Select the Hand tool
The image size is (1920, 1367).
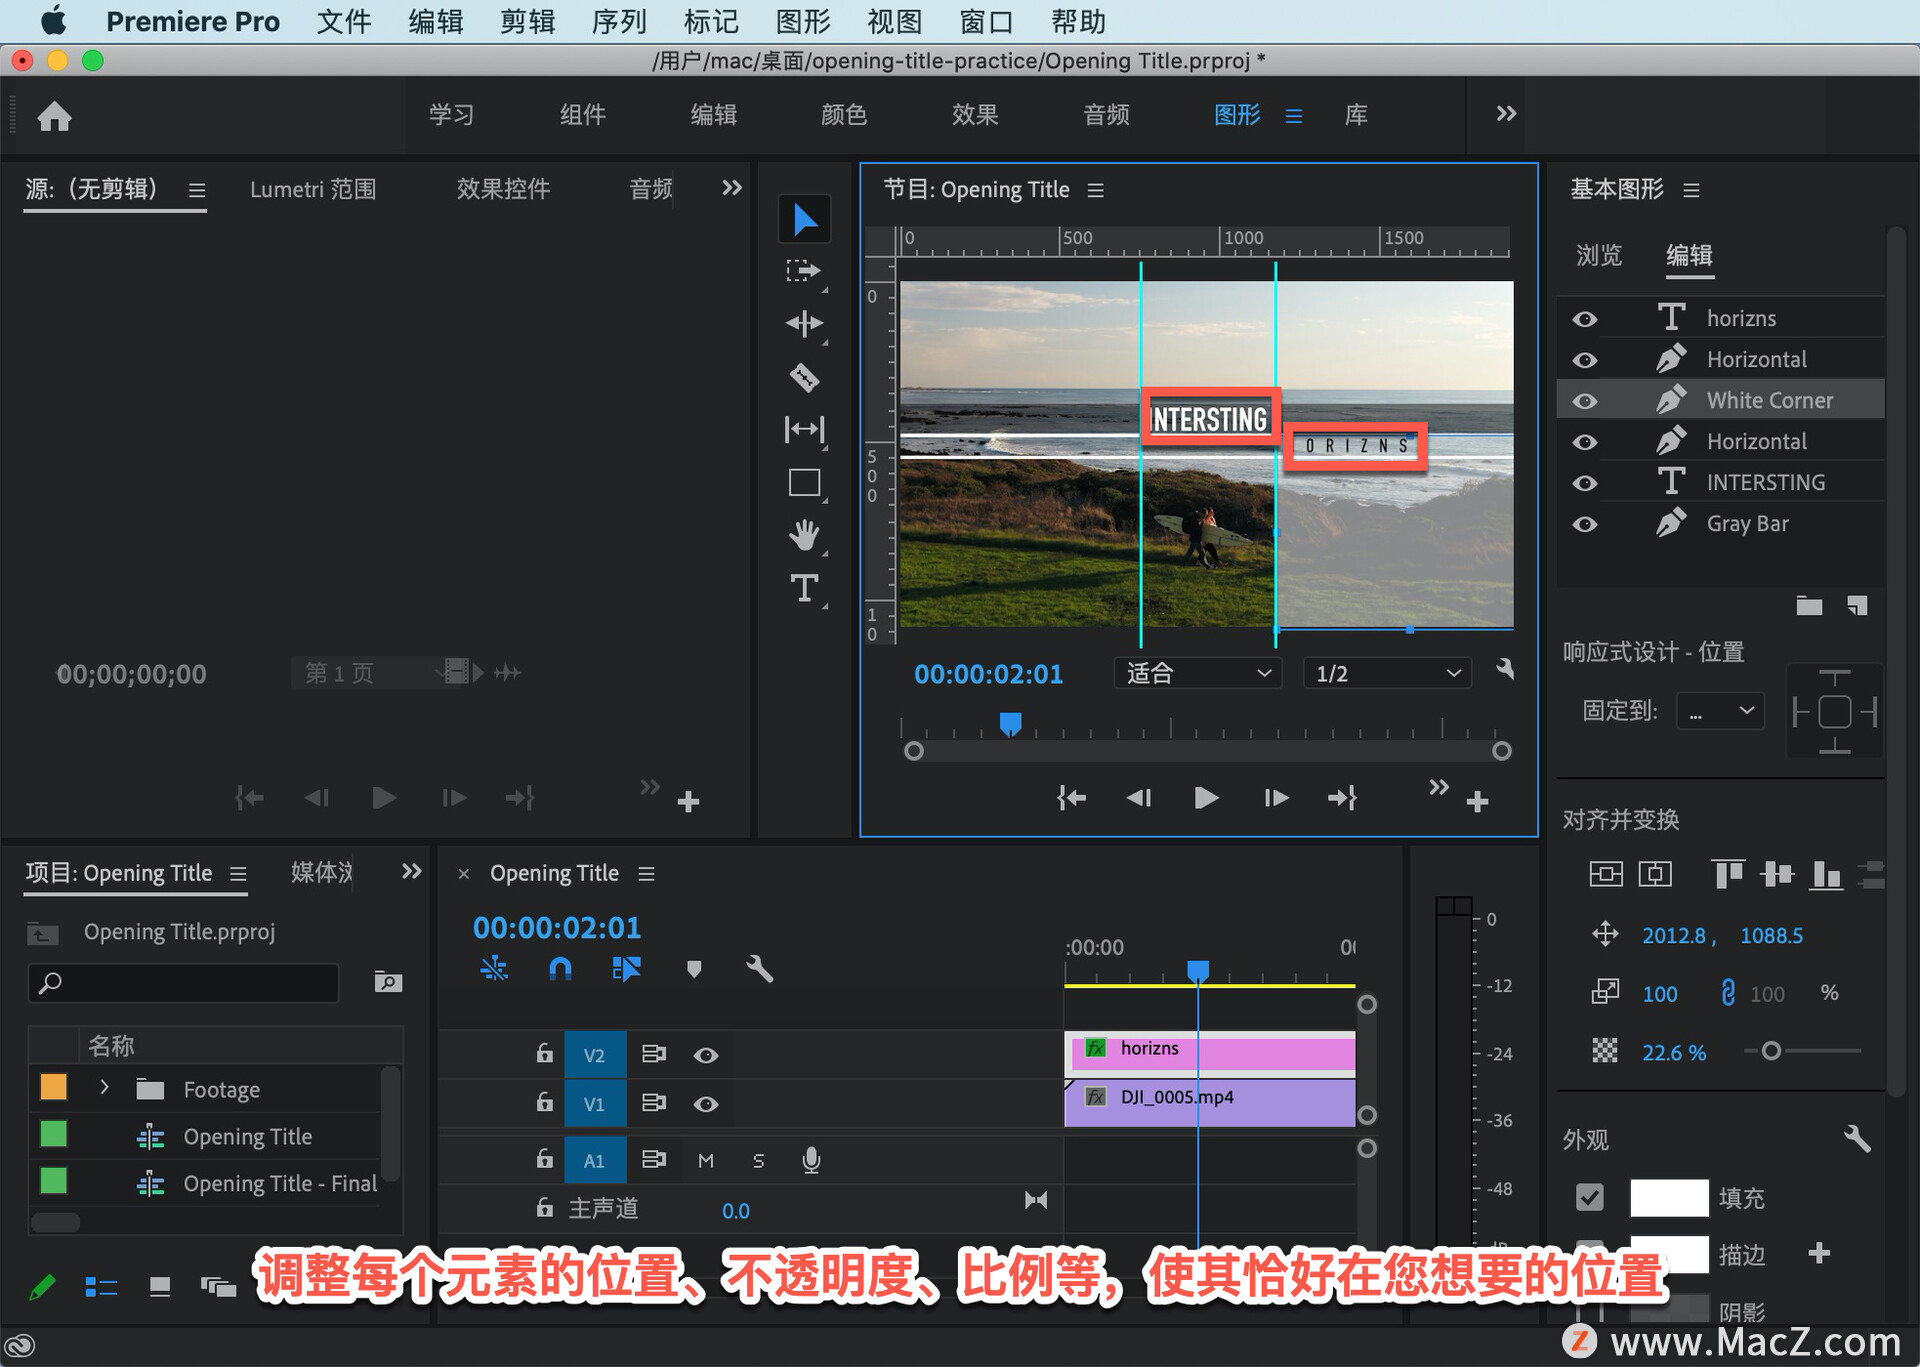(804, 535)
